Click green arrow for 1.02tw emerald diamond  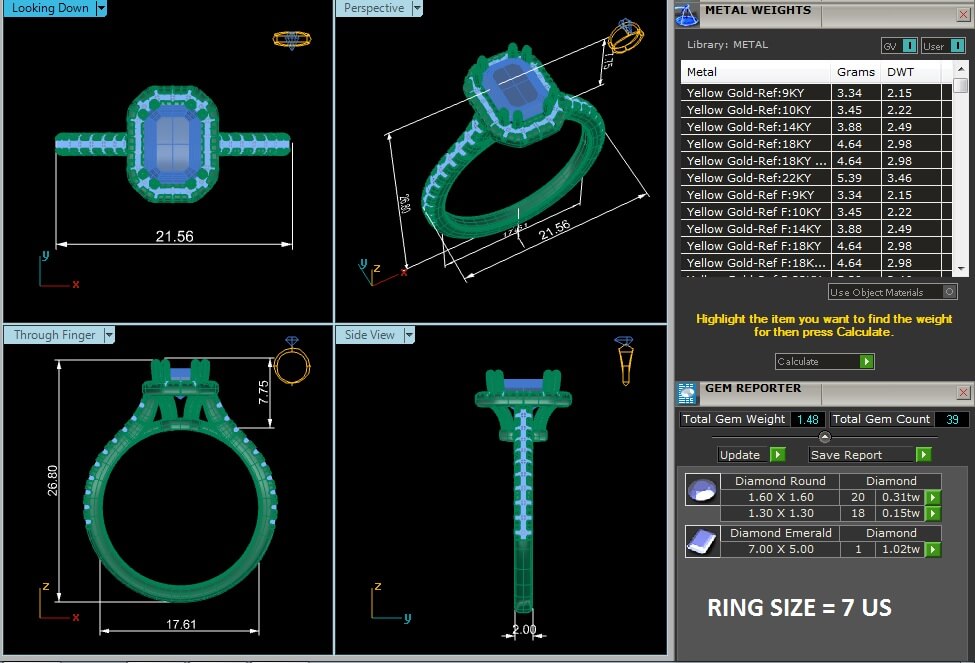[x=933, y=549]
